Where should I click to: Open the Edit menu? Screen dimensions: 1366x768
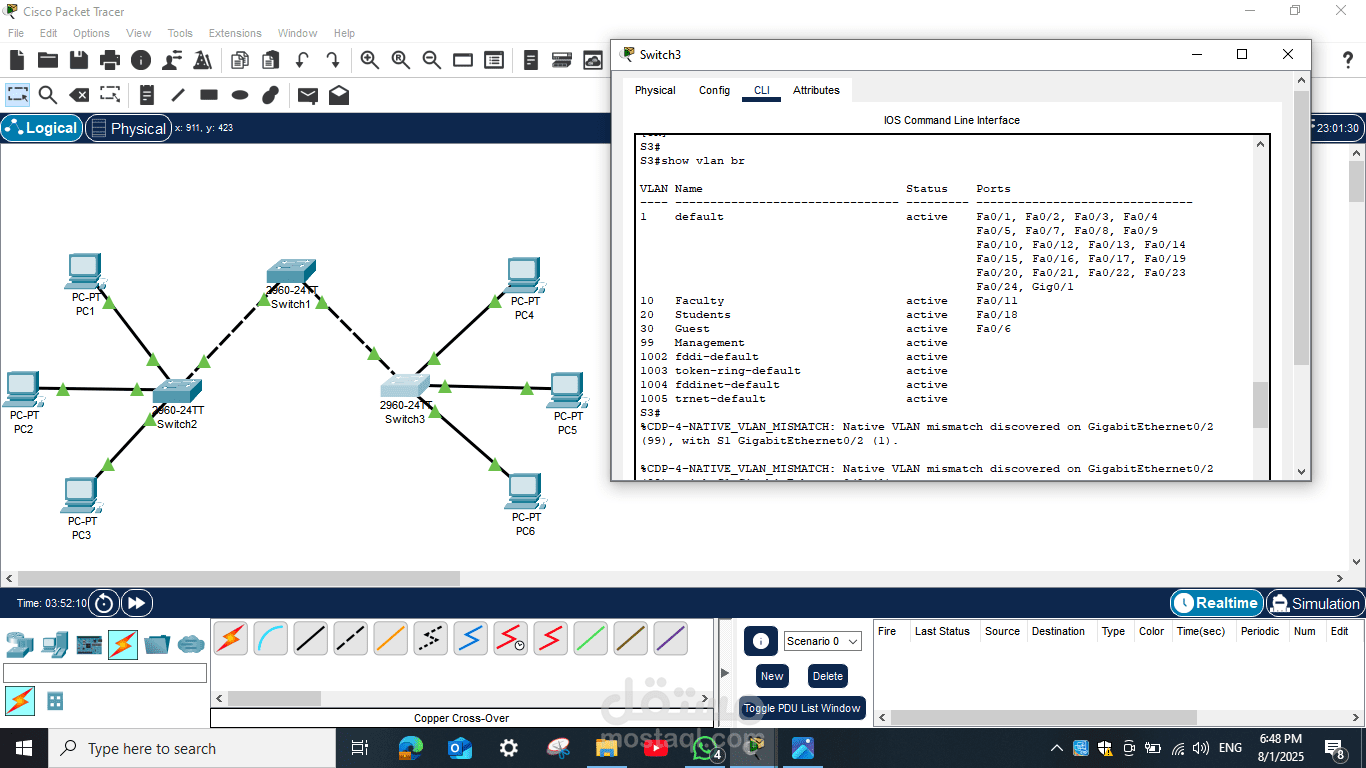pyautogui.click(x=48, y=33)
